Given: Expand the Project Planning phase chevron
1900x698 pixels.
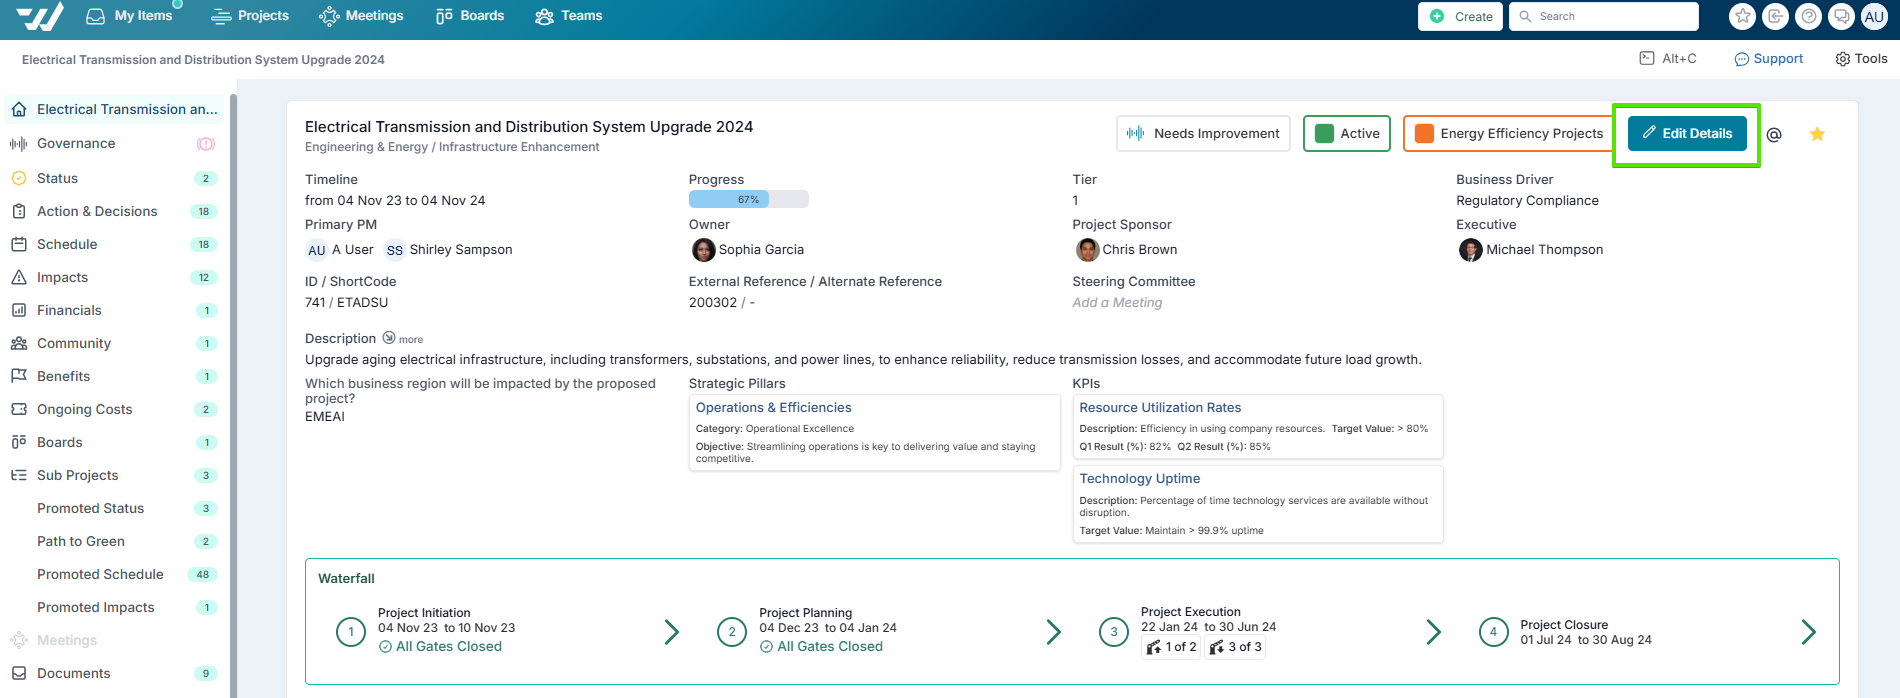Looking at the screenshot, I should pos(1053,631).
